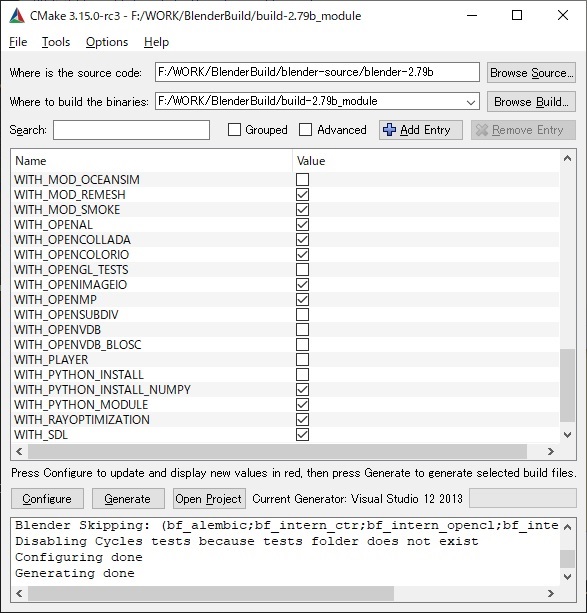
Task: Uncheck WITH_OPENIMAGEIO option
Action: point(302,284)
